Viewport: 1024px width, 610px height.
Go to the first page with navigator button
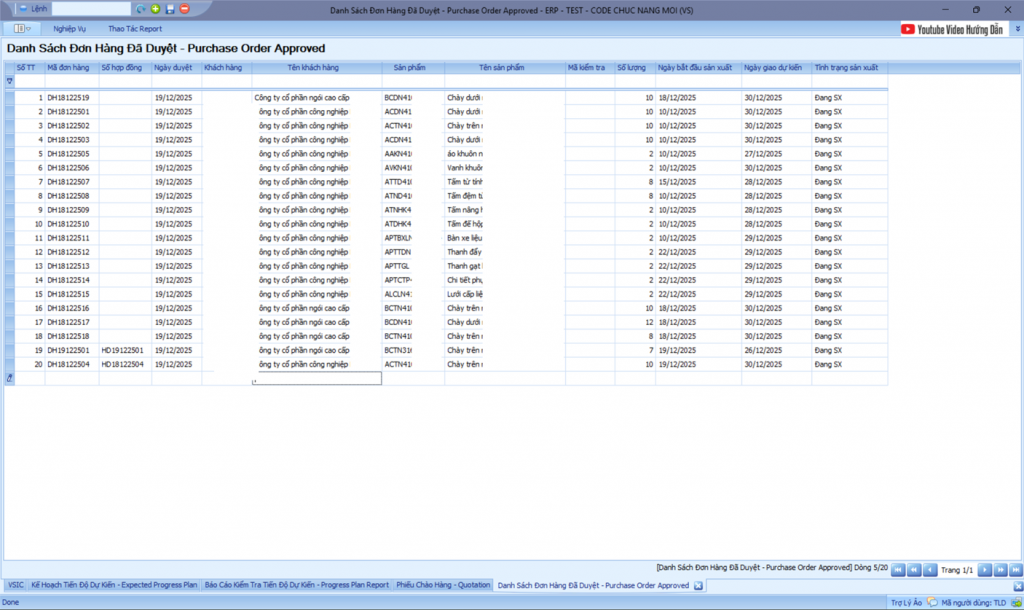pyautogui.click(x=897, y=570)
